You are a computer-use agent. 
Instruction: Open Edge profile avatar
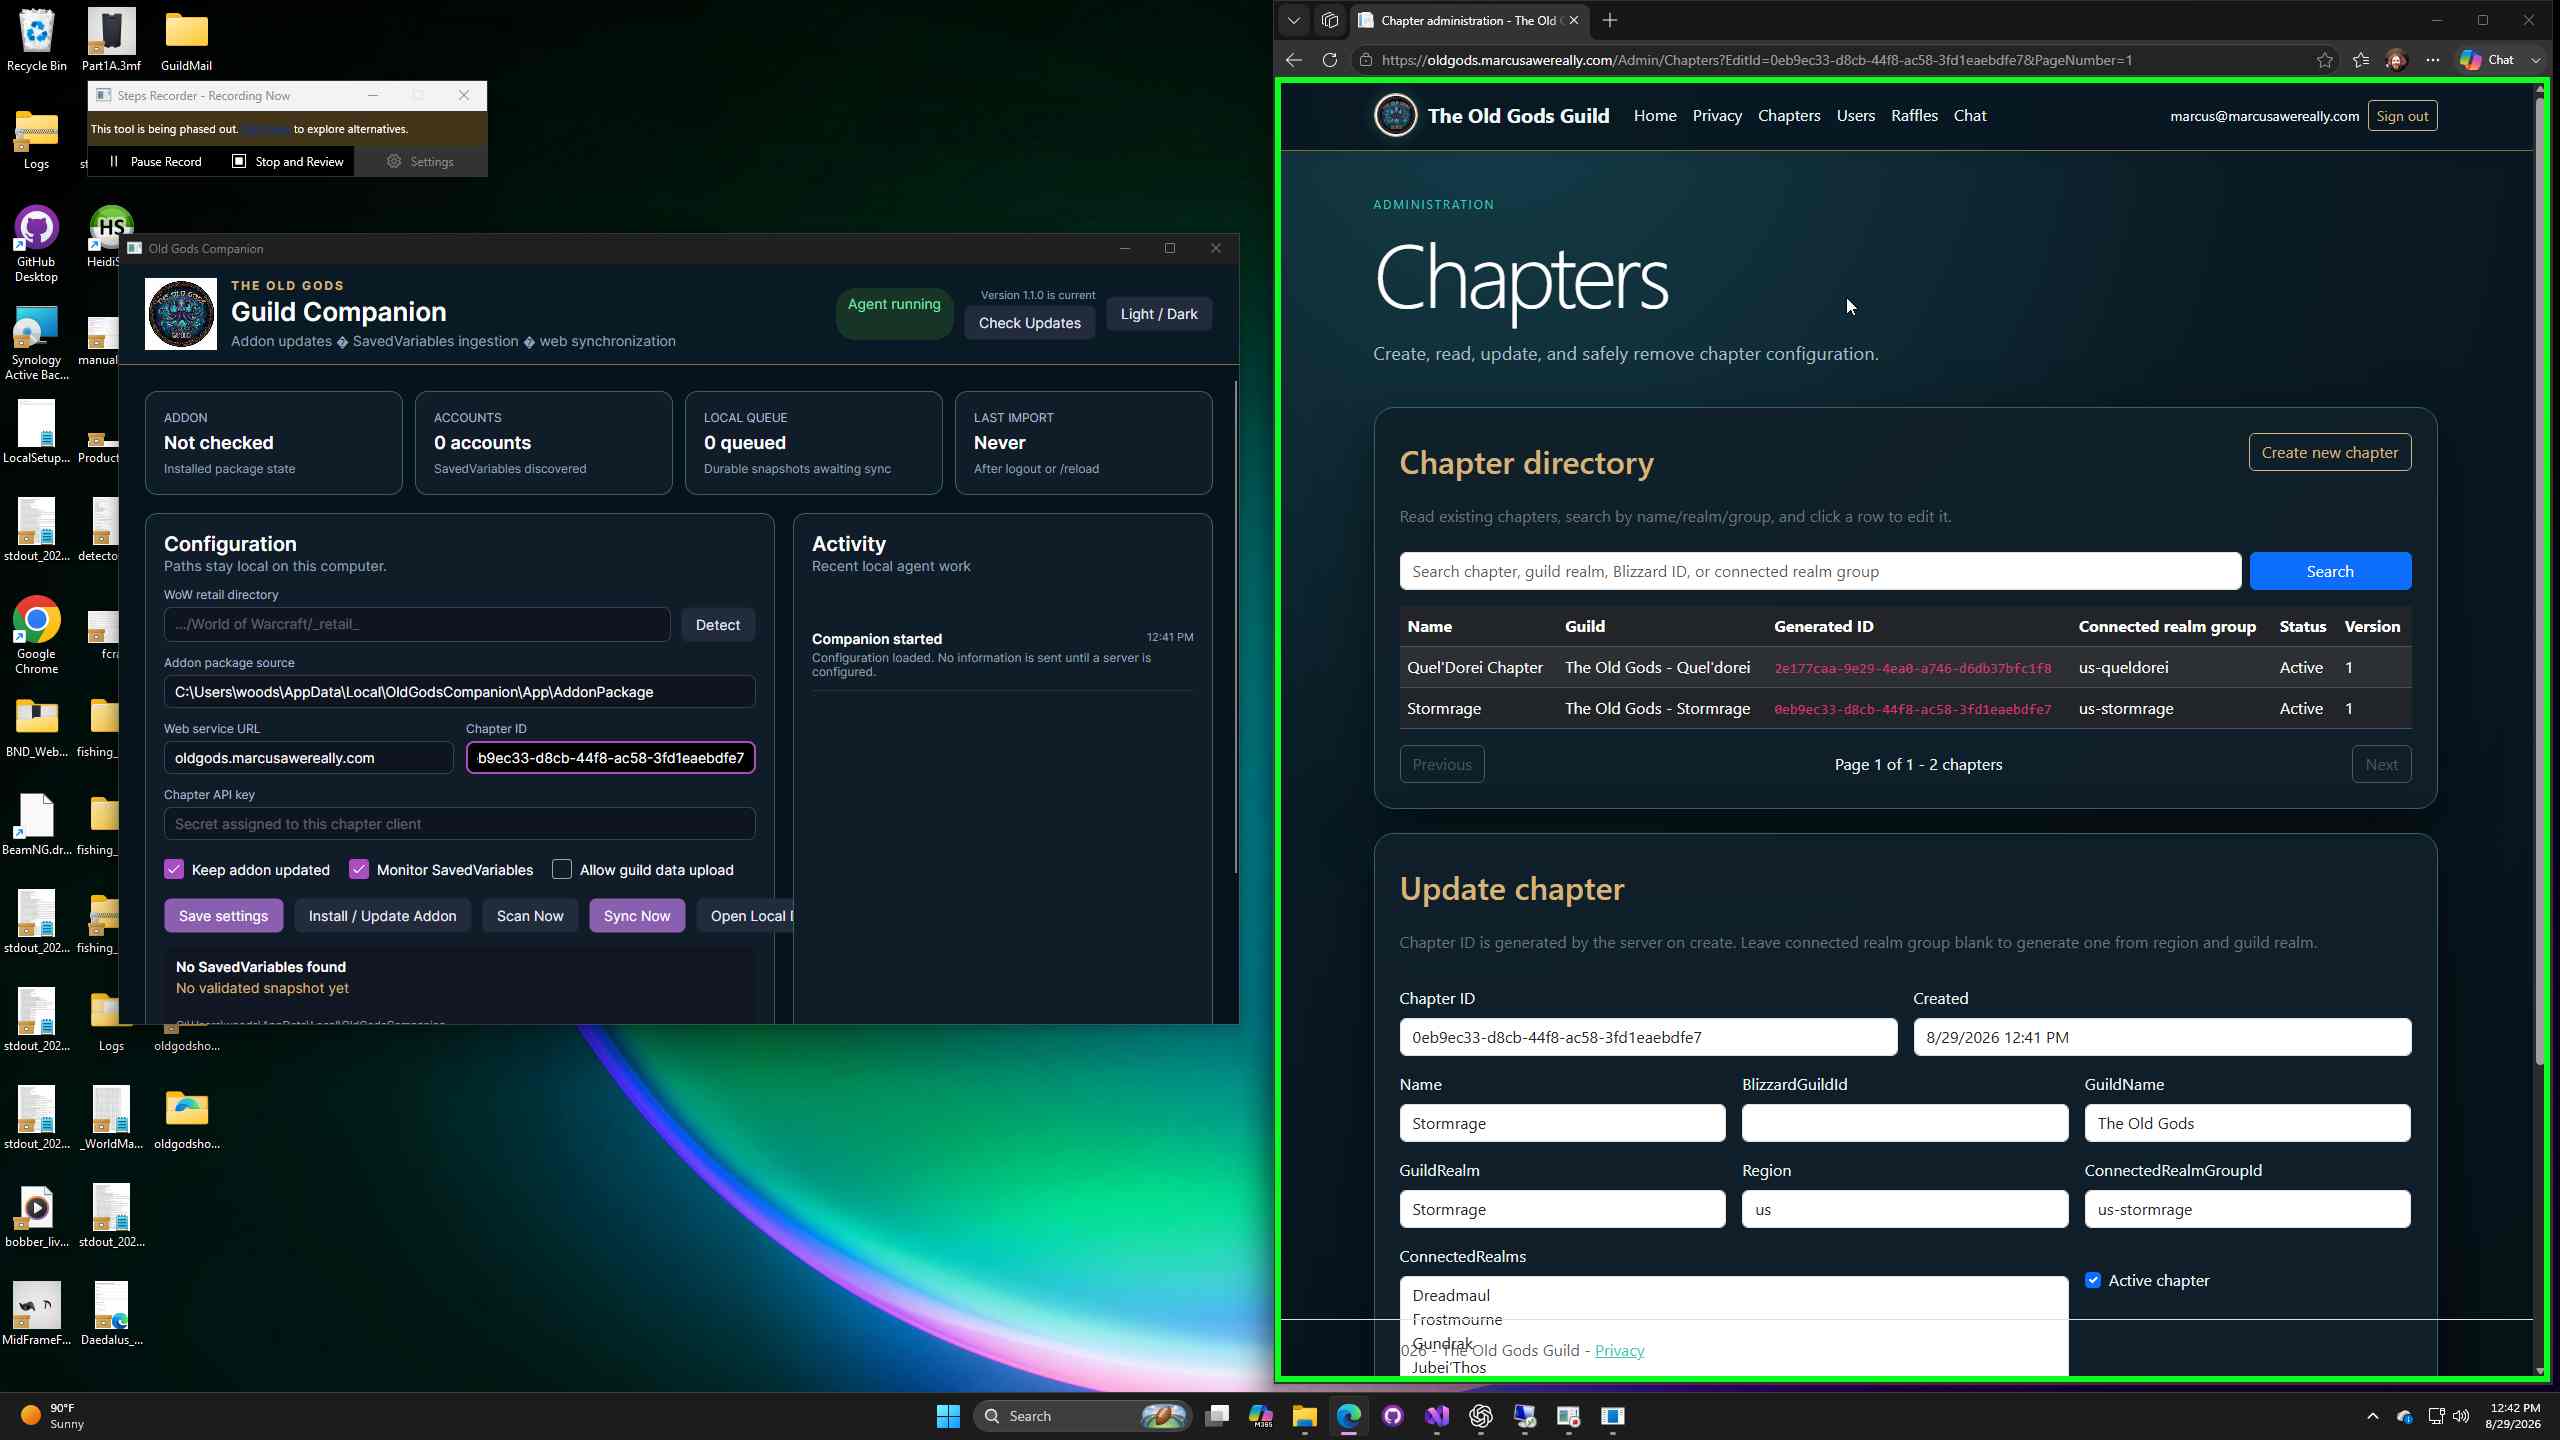(x=2396, y=60)
